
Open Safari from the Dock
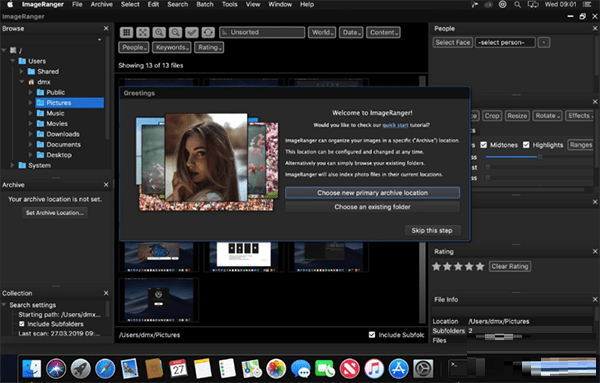[x=105, y=368]
